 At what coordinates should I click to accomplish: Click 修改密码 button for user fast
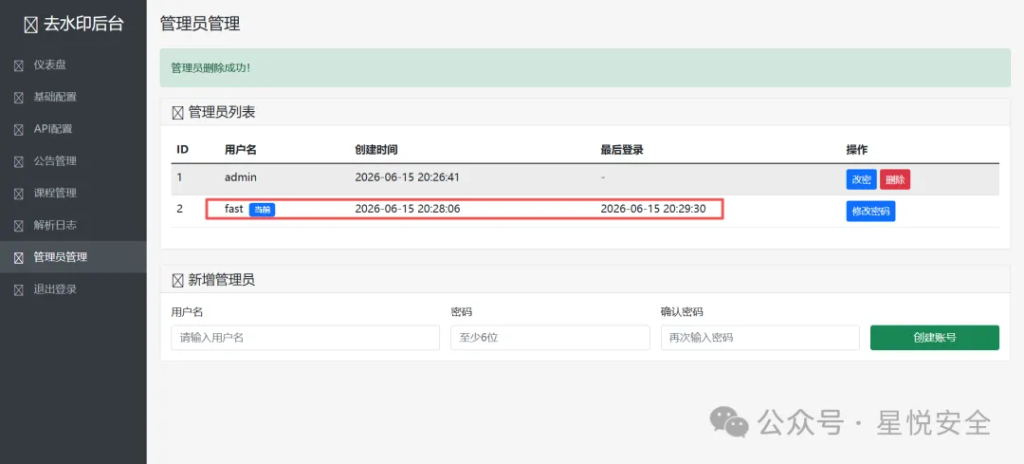click(871, 211)
